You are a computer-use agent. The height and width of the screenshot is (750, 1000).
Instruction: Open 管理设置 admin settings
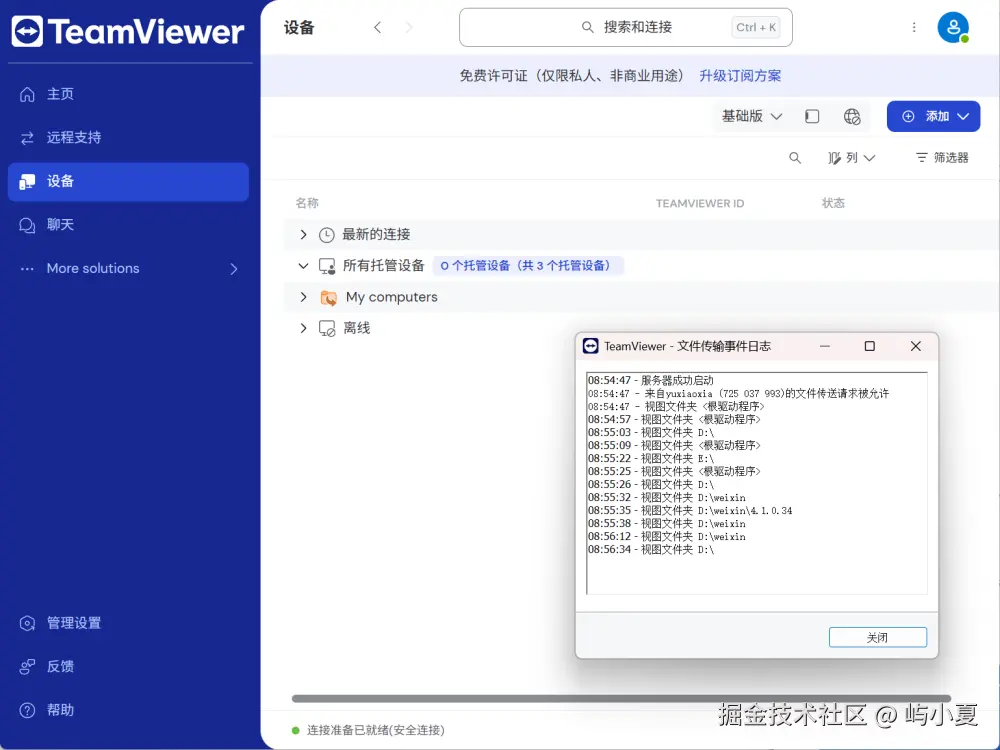click(x=73, y=623)
